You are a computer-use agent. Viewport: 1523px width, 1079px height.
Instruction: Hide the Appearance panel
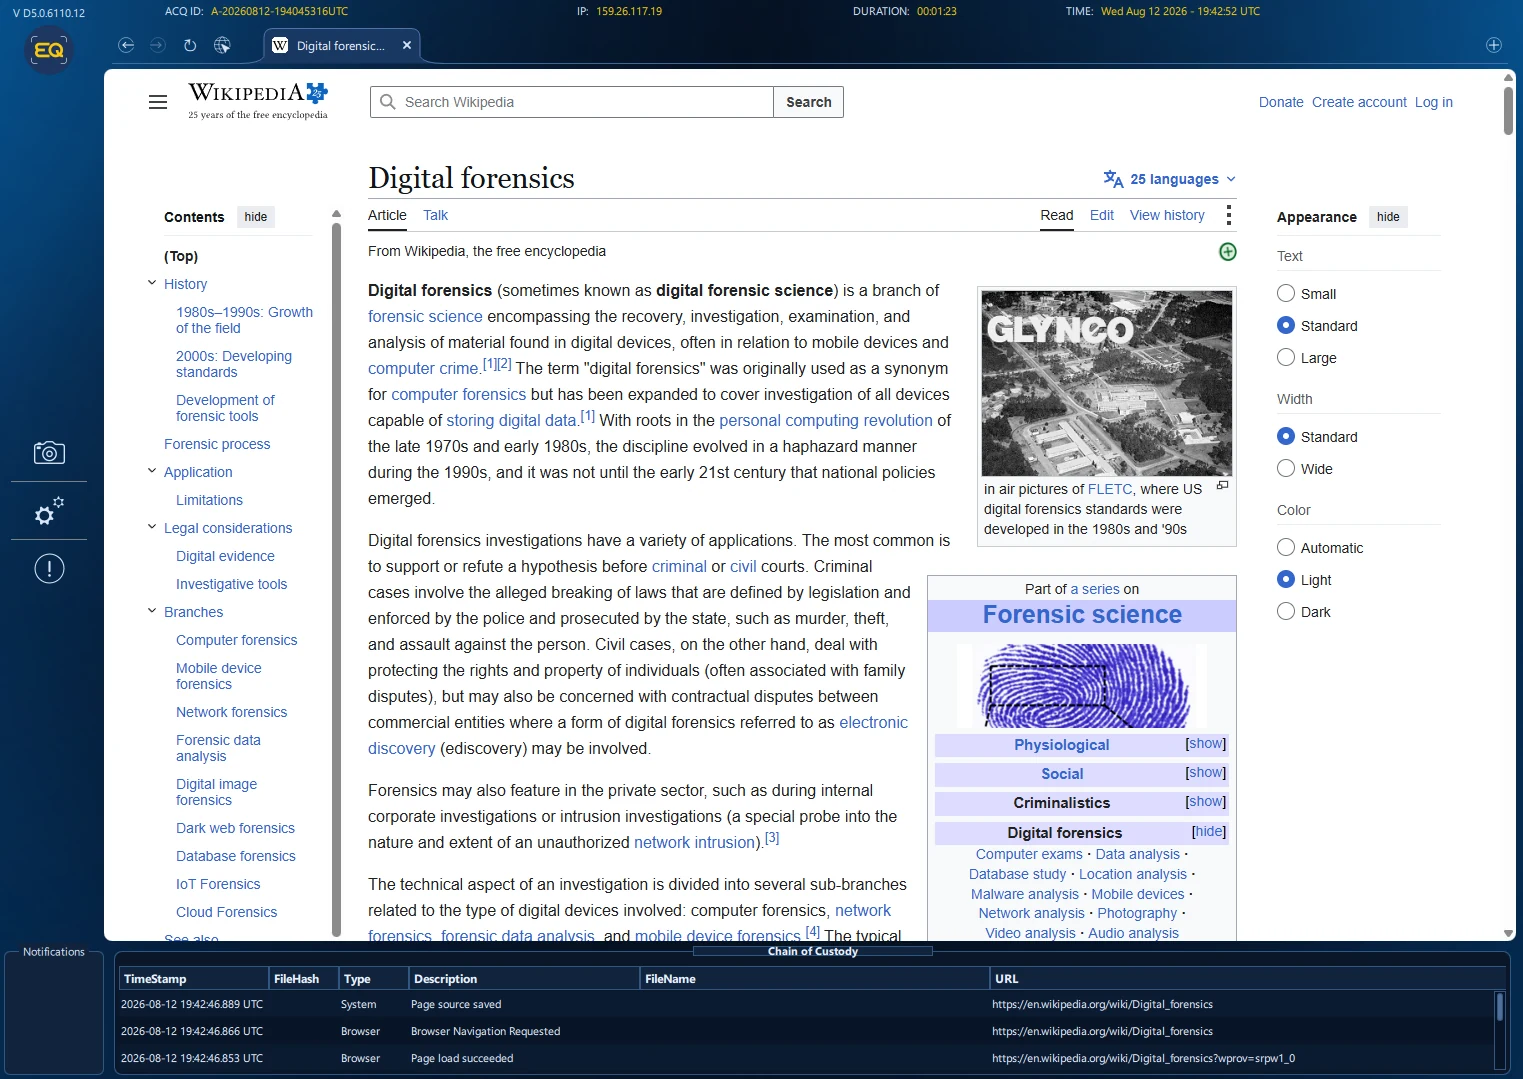coord(1388,217)
